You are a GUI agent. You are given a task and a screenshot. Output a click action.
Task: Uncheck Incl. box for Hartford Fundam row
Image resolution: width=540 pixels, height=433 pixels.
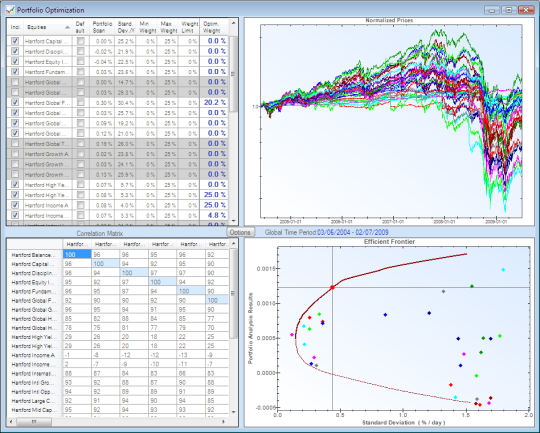tap(15, 72)
